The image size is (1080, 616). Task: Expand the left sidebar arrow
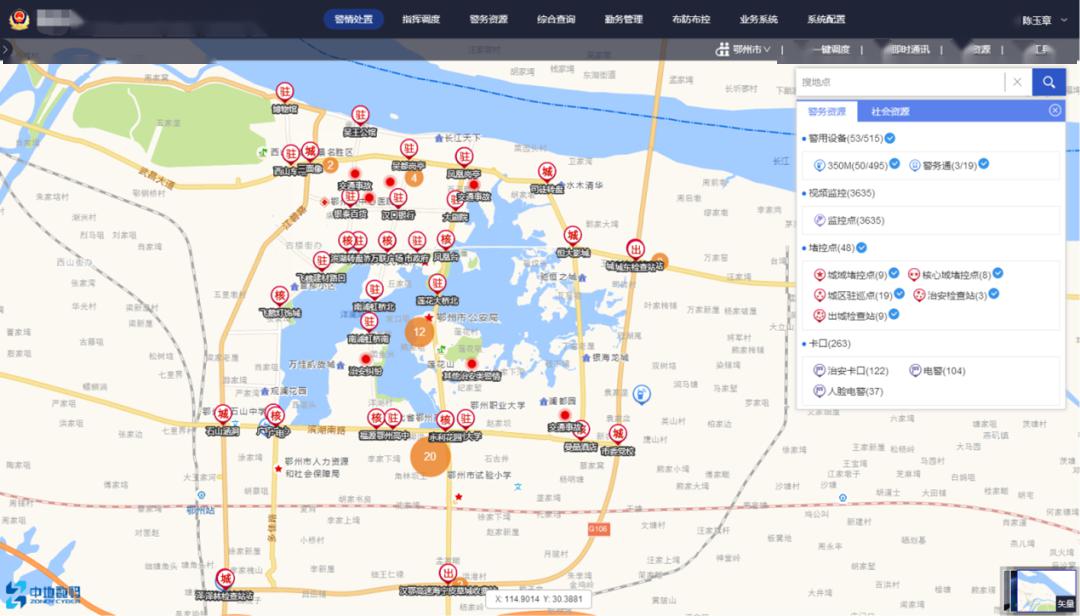(6, 50)
